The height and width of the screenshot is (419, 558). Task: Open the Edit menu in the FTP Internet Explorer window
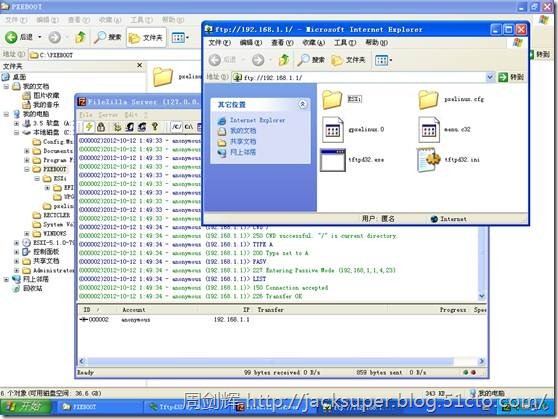251,43
